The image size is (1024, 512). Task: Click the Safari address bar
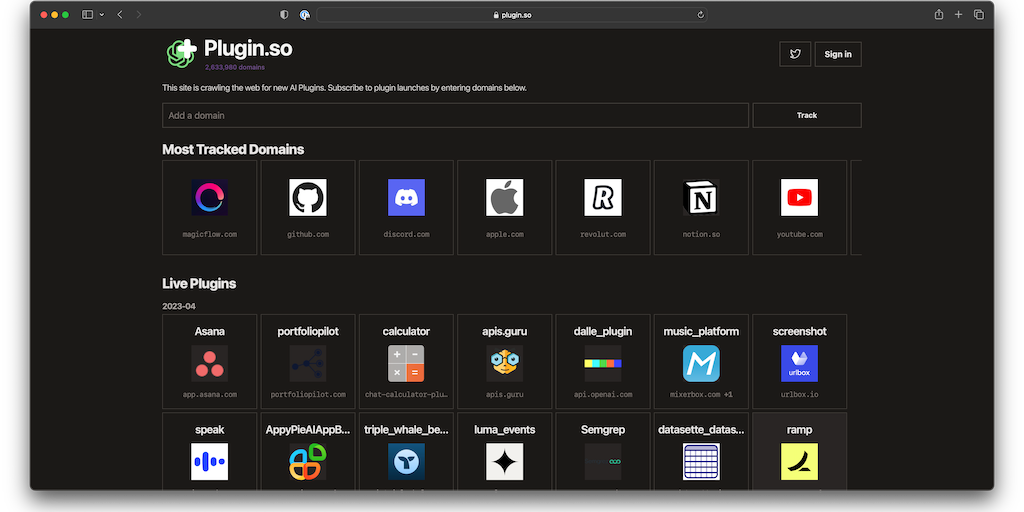pyautogui.click(x=512, y=15)
